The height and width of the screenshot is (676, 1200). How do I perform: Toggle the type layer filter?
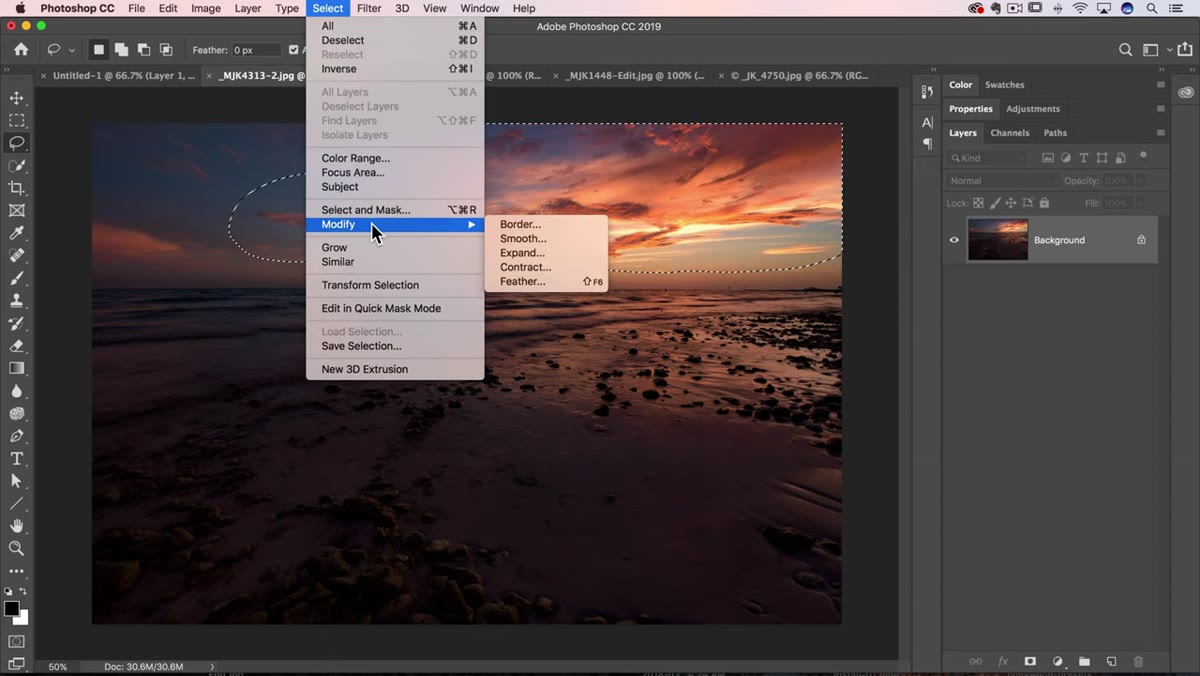coord(1084,158)
